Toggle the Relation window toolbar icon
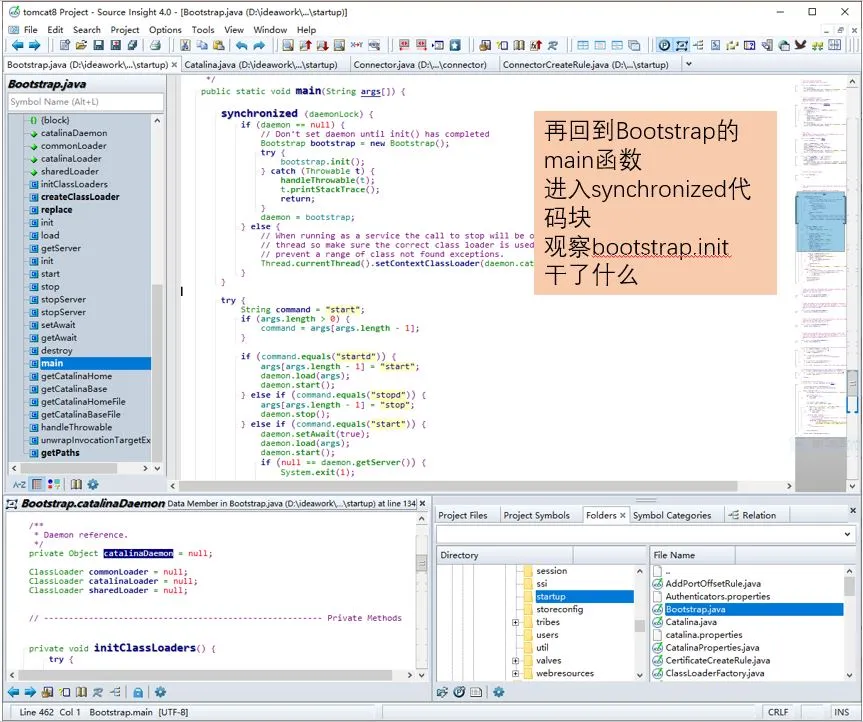 698,45
